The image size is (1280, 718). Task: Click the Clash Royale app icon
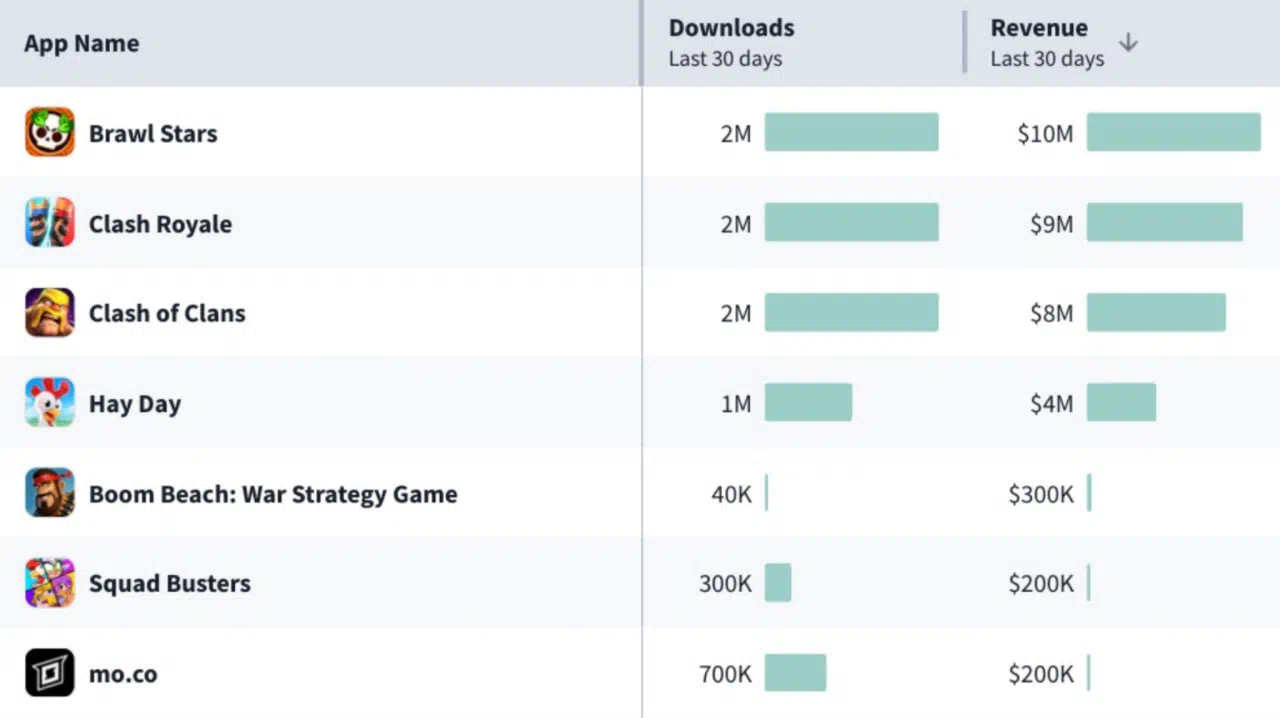tap(50, 222)
